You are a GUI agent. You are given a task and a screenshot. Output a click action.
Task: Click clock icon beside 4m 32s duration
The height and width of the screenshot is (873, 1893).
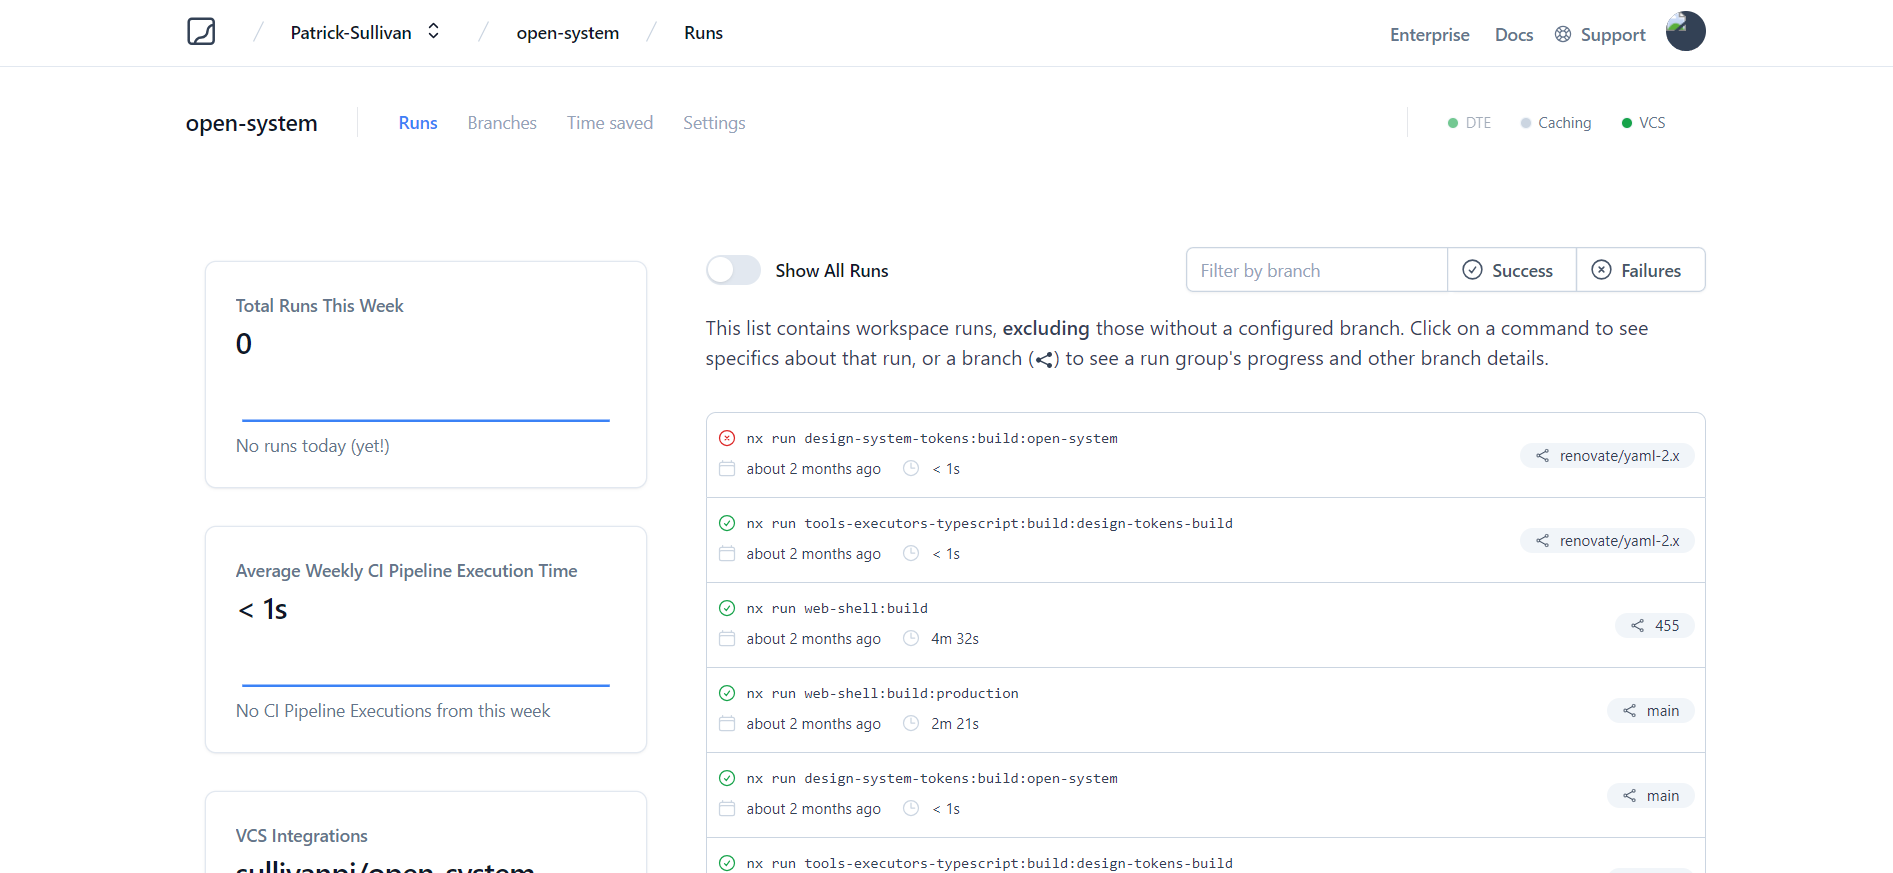click(x=911, y=638)
